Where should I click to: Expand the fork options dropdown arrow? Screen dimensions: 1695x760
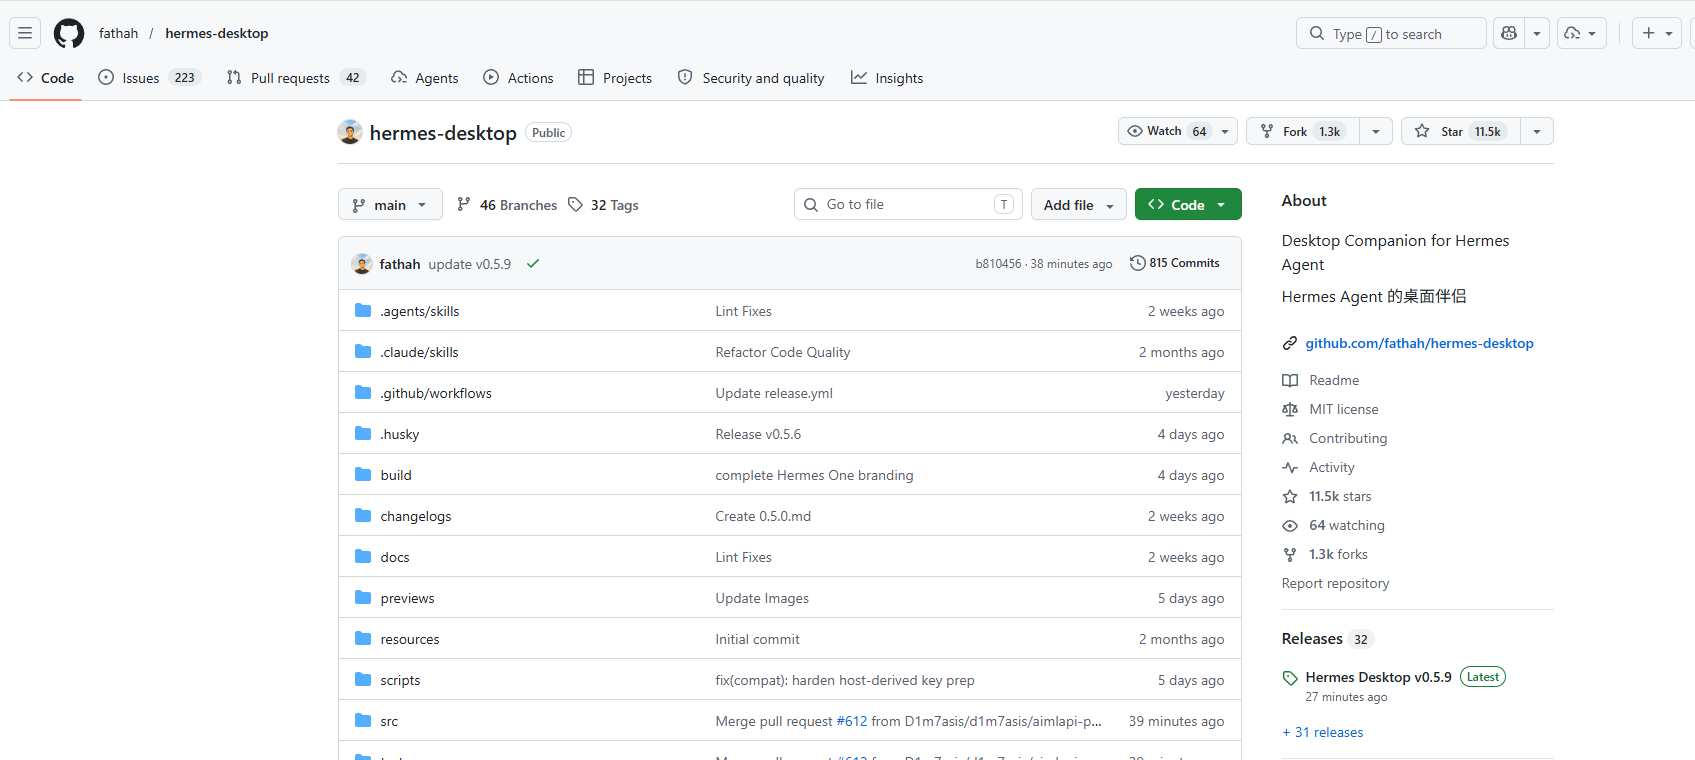[1376, 131]
